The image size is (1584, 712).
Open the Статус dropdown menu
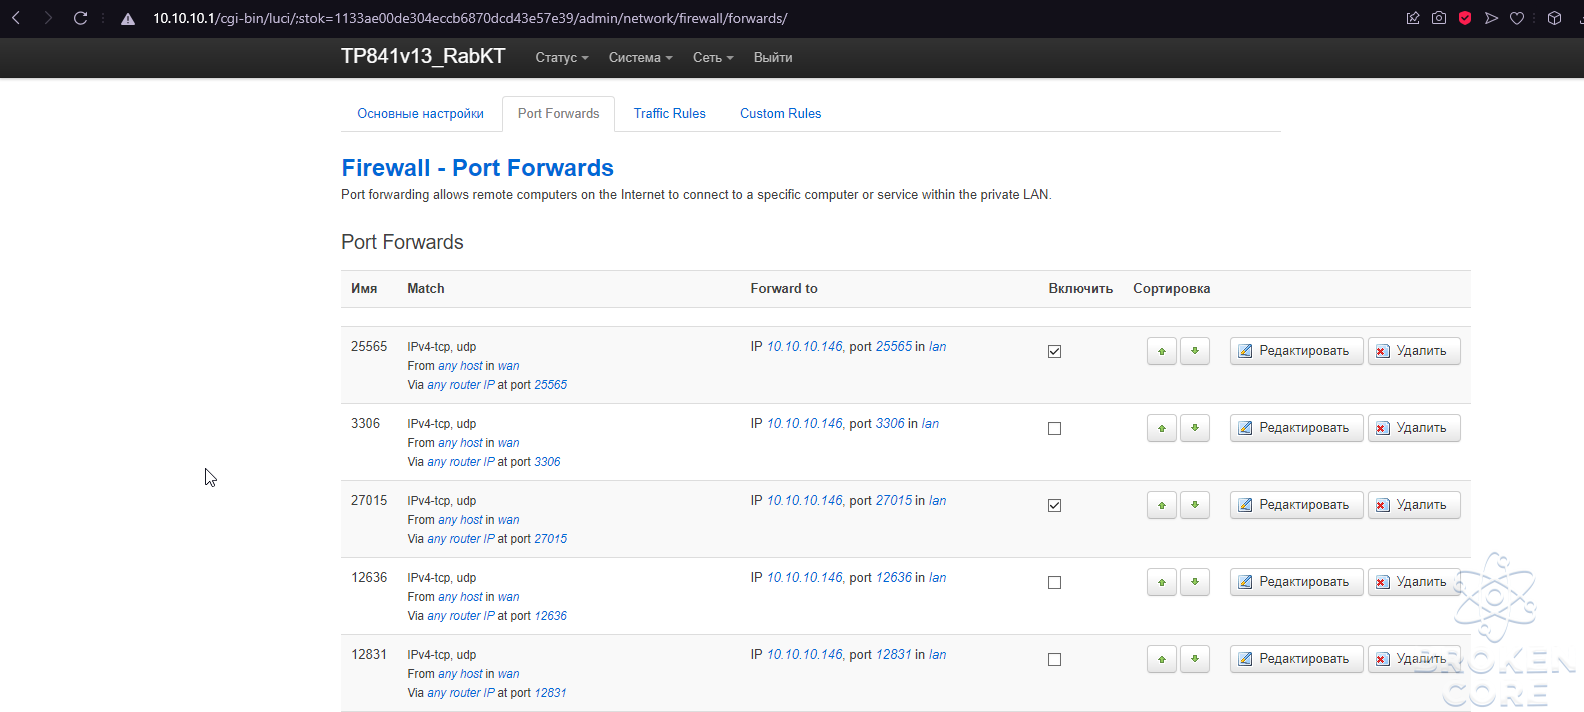[562, 58]
